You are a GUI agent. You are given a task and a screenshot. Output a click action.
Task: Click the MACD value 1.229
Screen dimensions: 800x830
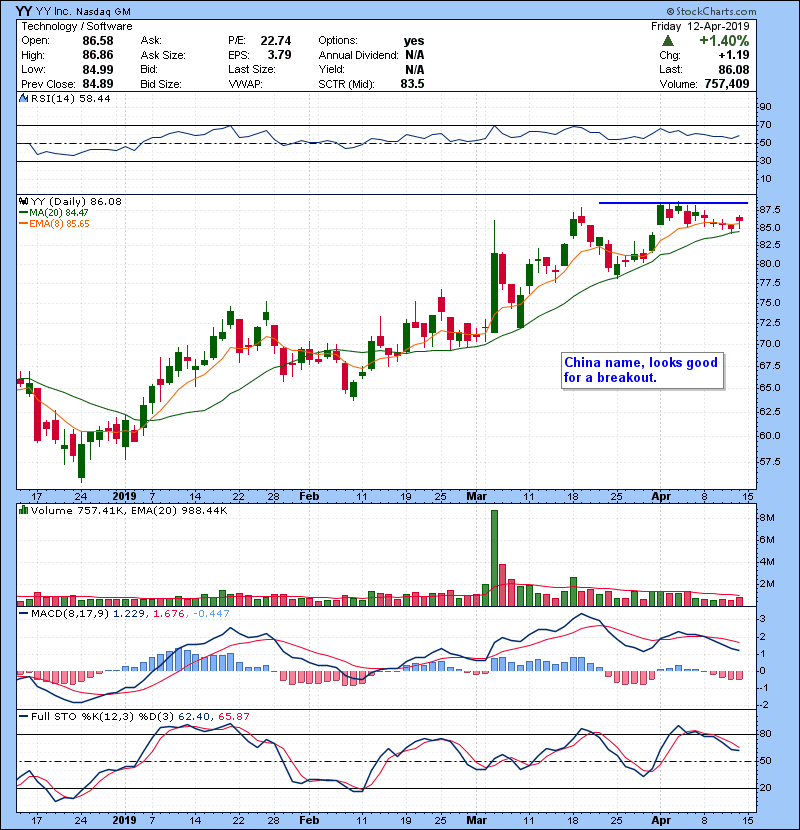[x=129, y=614]
